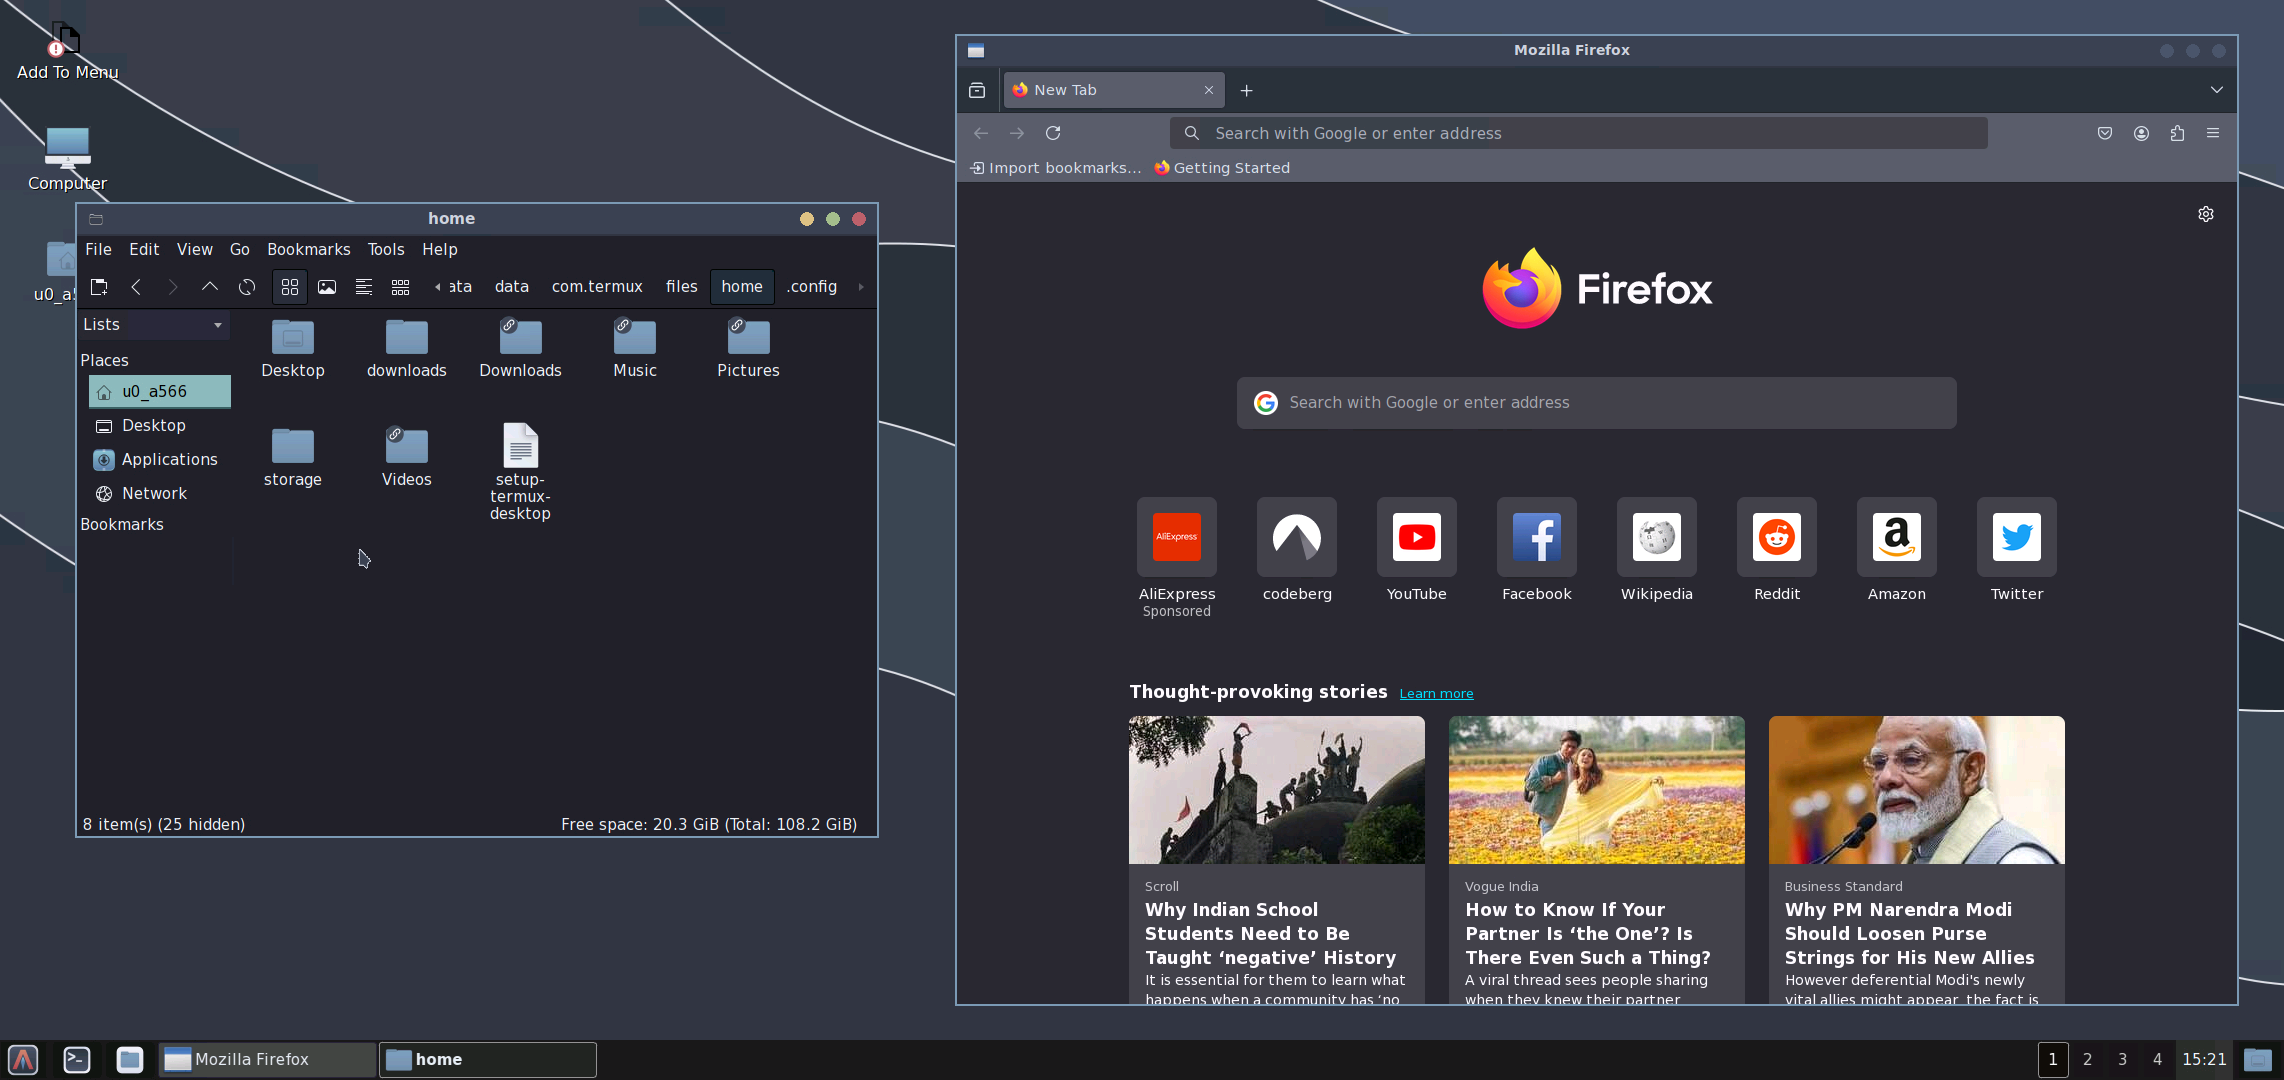This screenshot has width=2284, height=1080.
Task: Switch to thumbnail view mode
Action: [327, 287]
